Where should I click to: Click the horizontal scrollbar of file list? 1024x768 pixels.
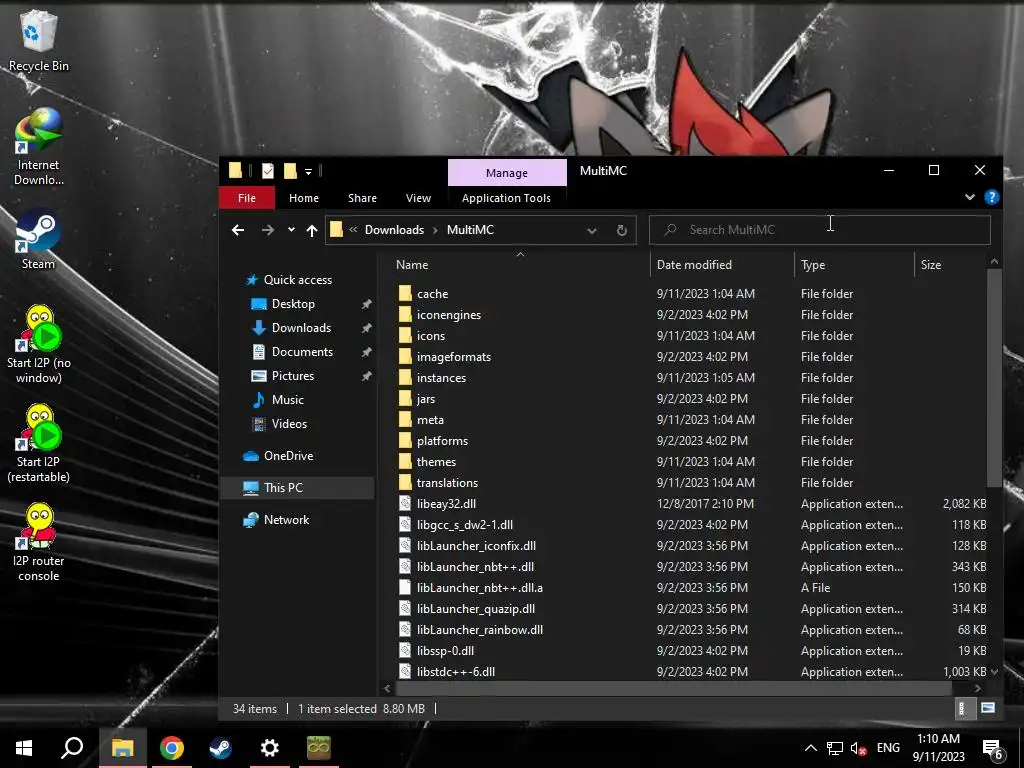673,688
